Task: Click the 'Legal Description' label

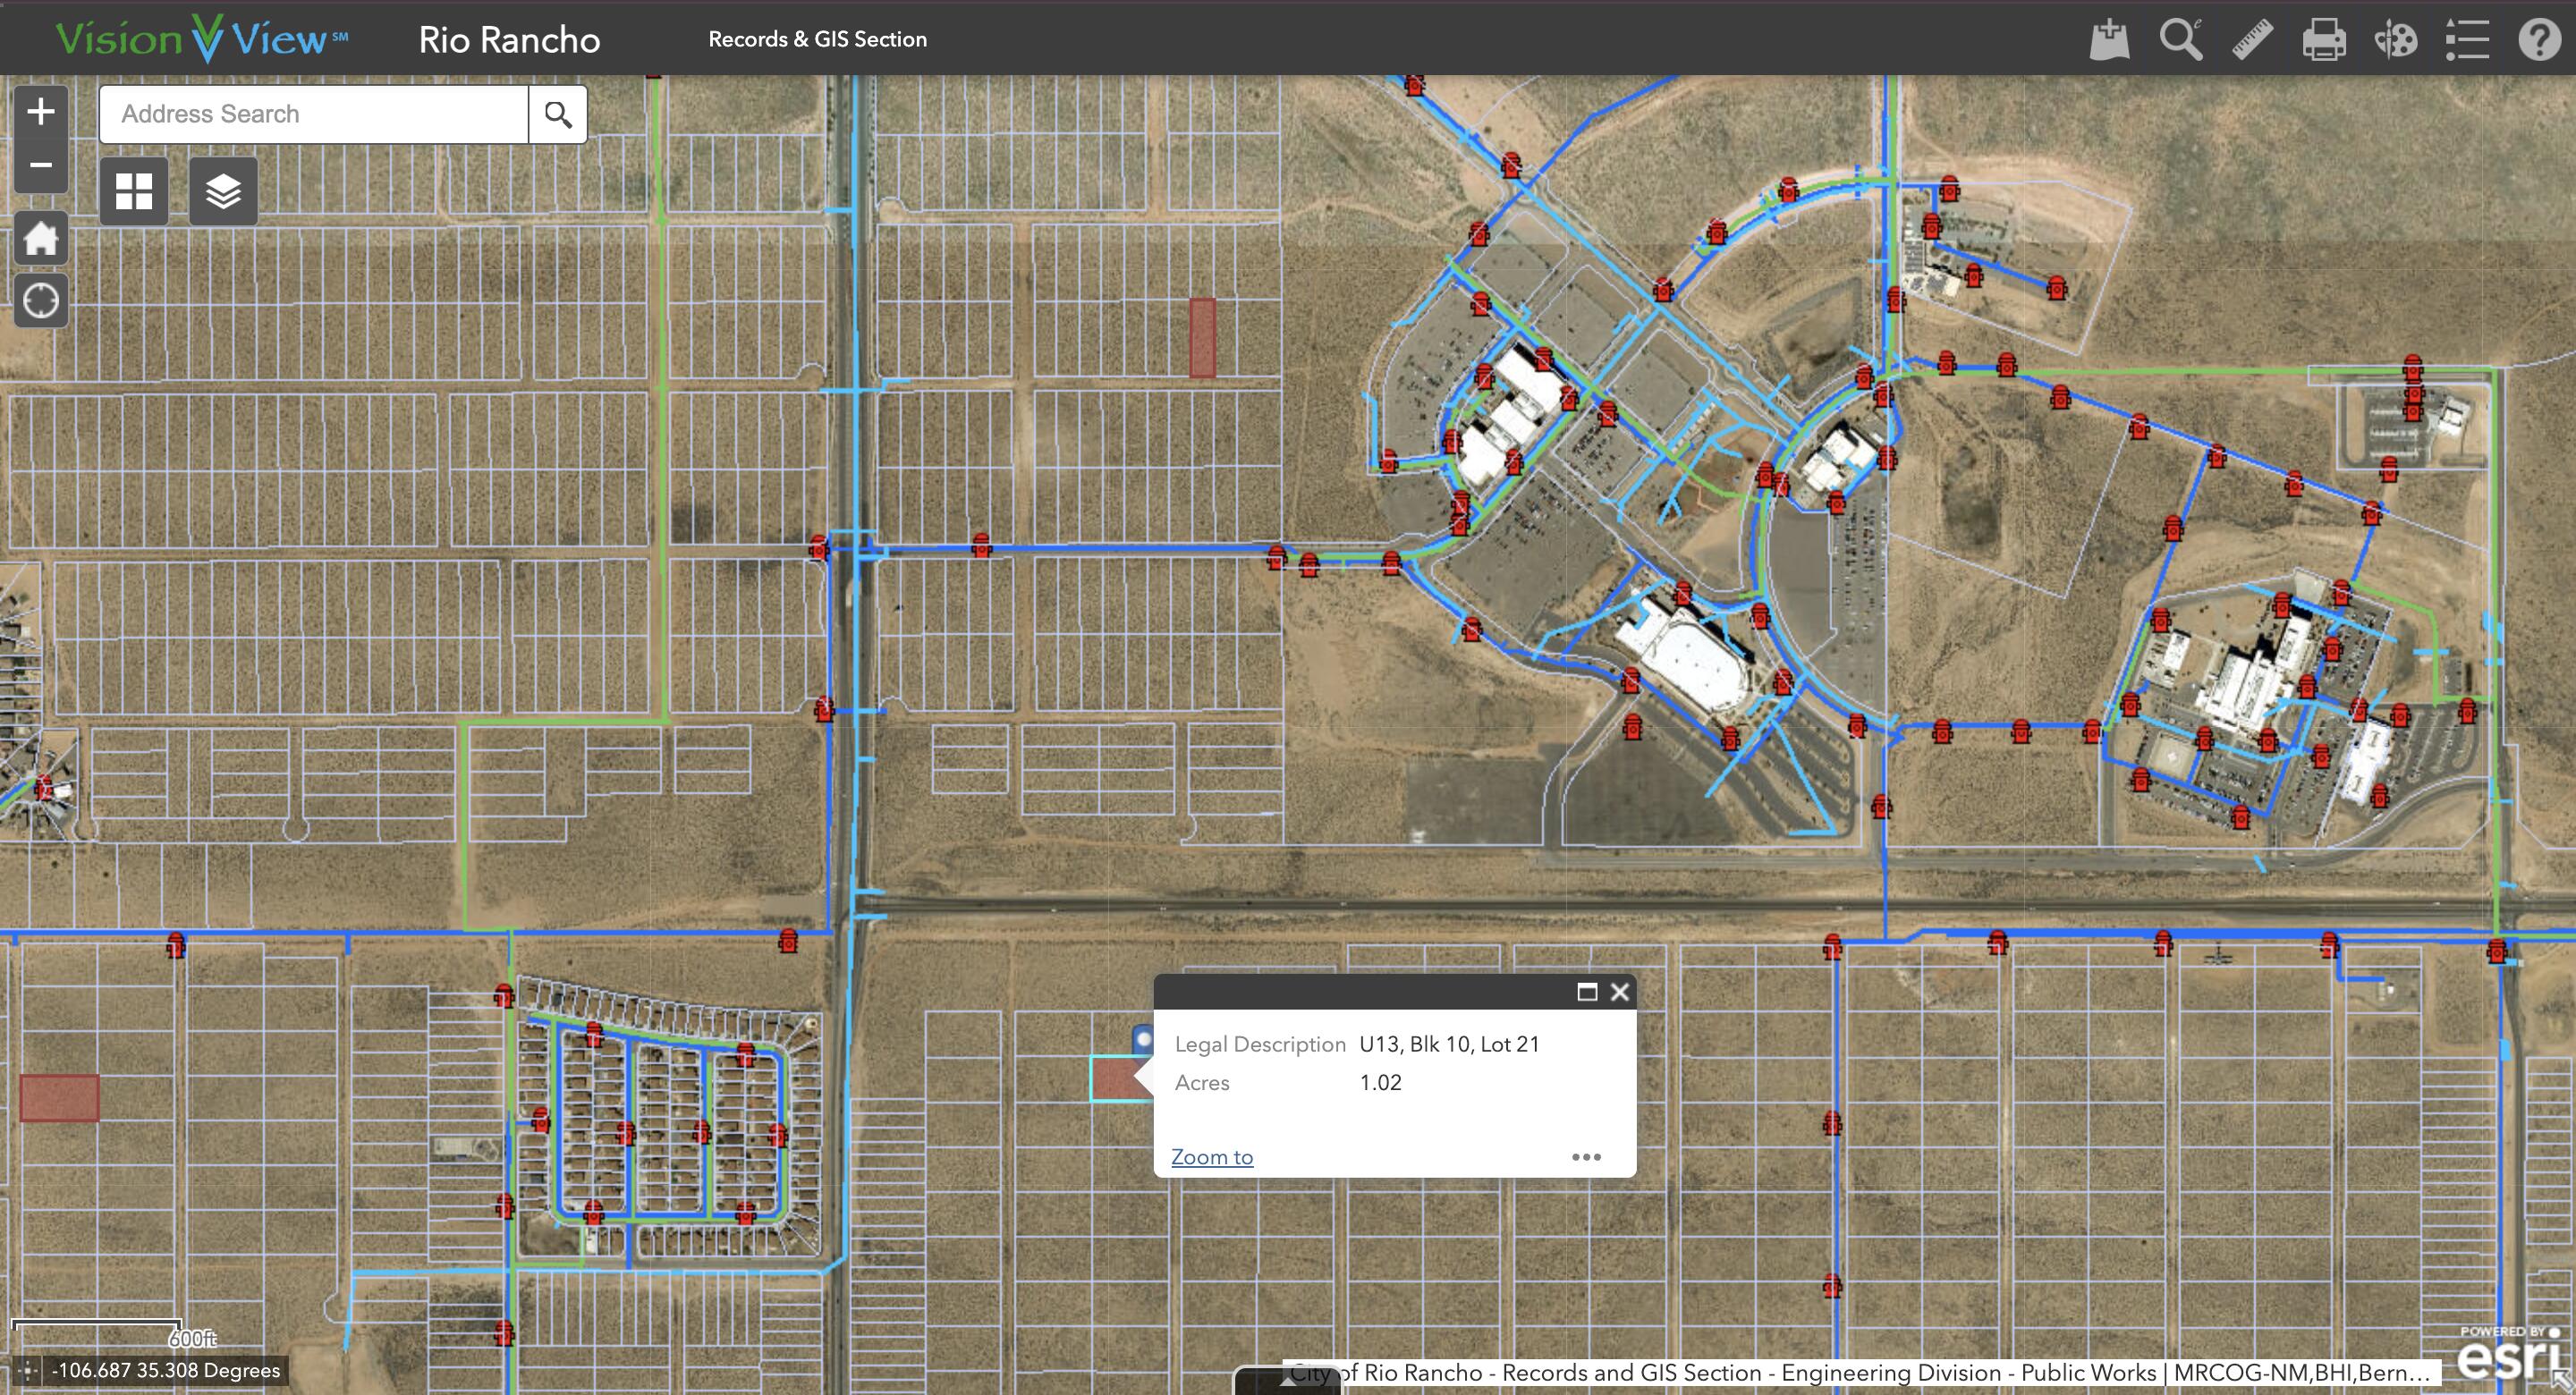Action: [x=1260, y=1044]
